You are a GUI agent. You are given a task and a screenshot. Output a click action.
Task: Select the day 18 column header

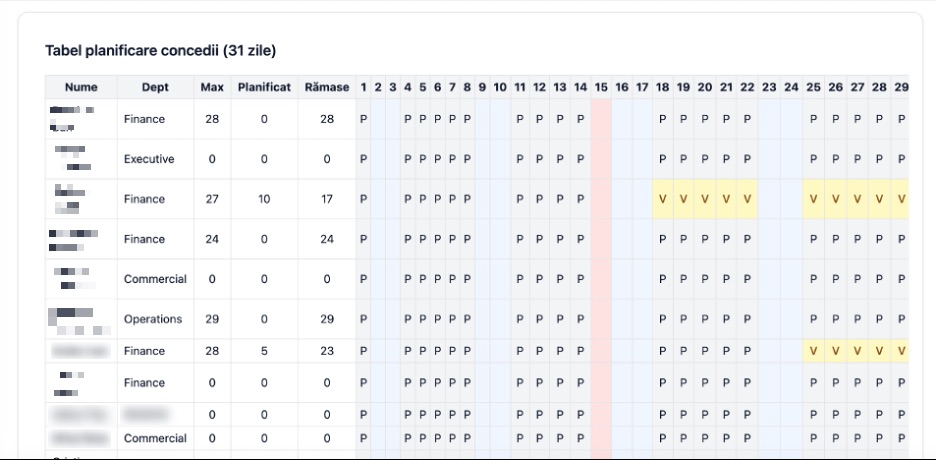tap(662, 87)
